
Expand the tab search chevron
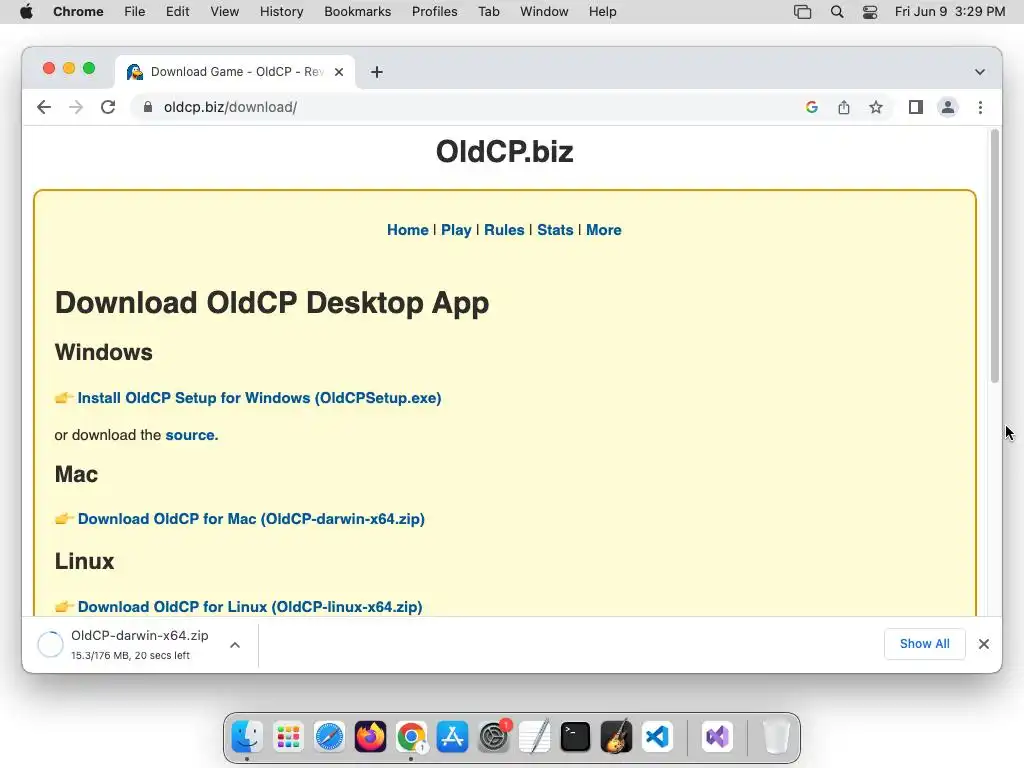[980, 72]
